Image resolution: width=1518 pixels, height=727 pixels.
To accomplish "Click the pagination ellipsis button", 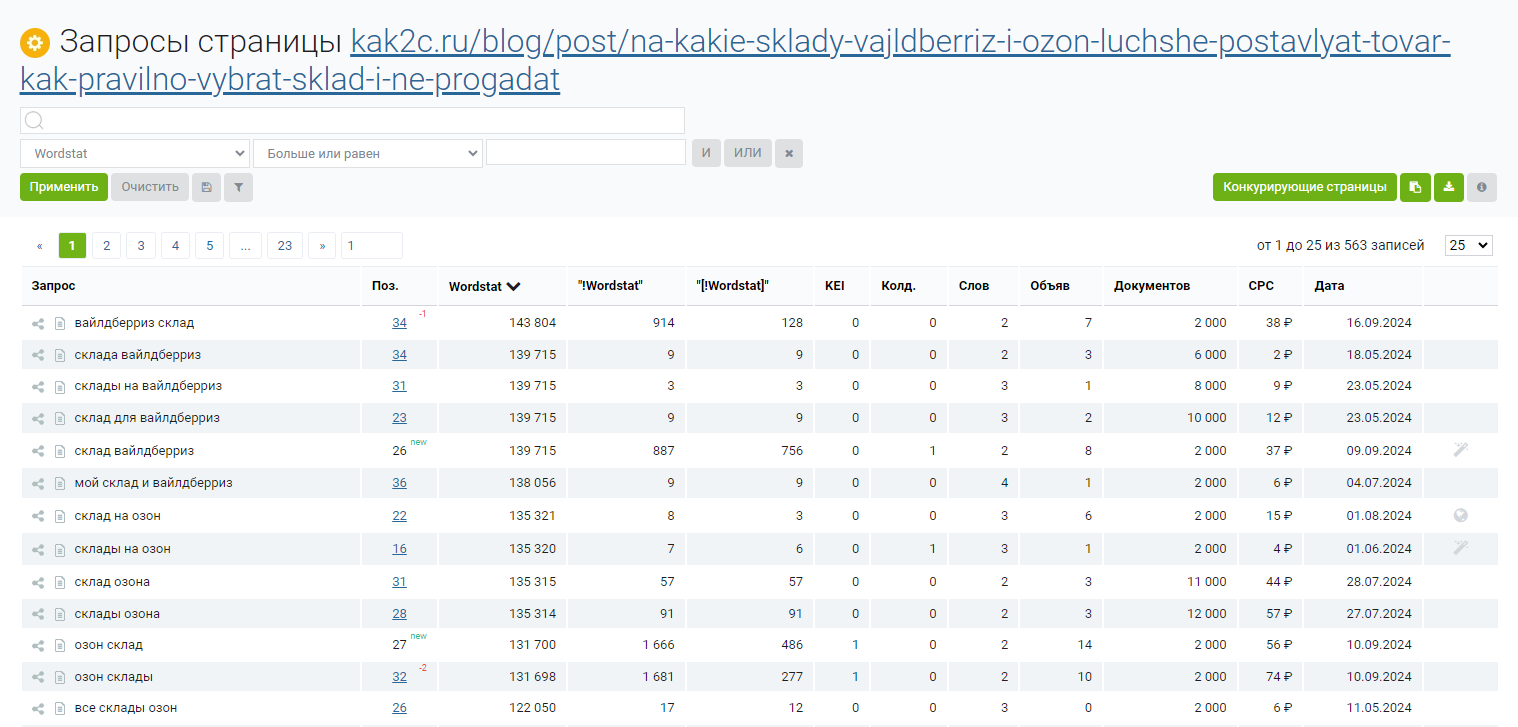I will coord(245,246).
